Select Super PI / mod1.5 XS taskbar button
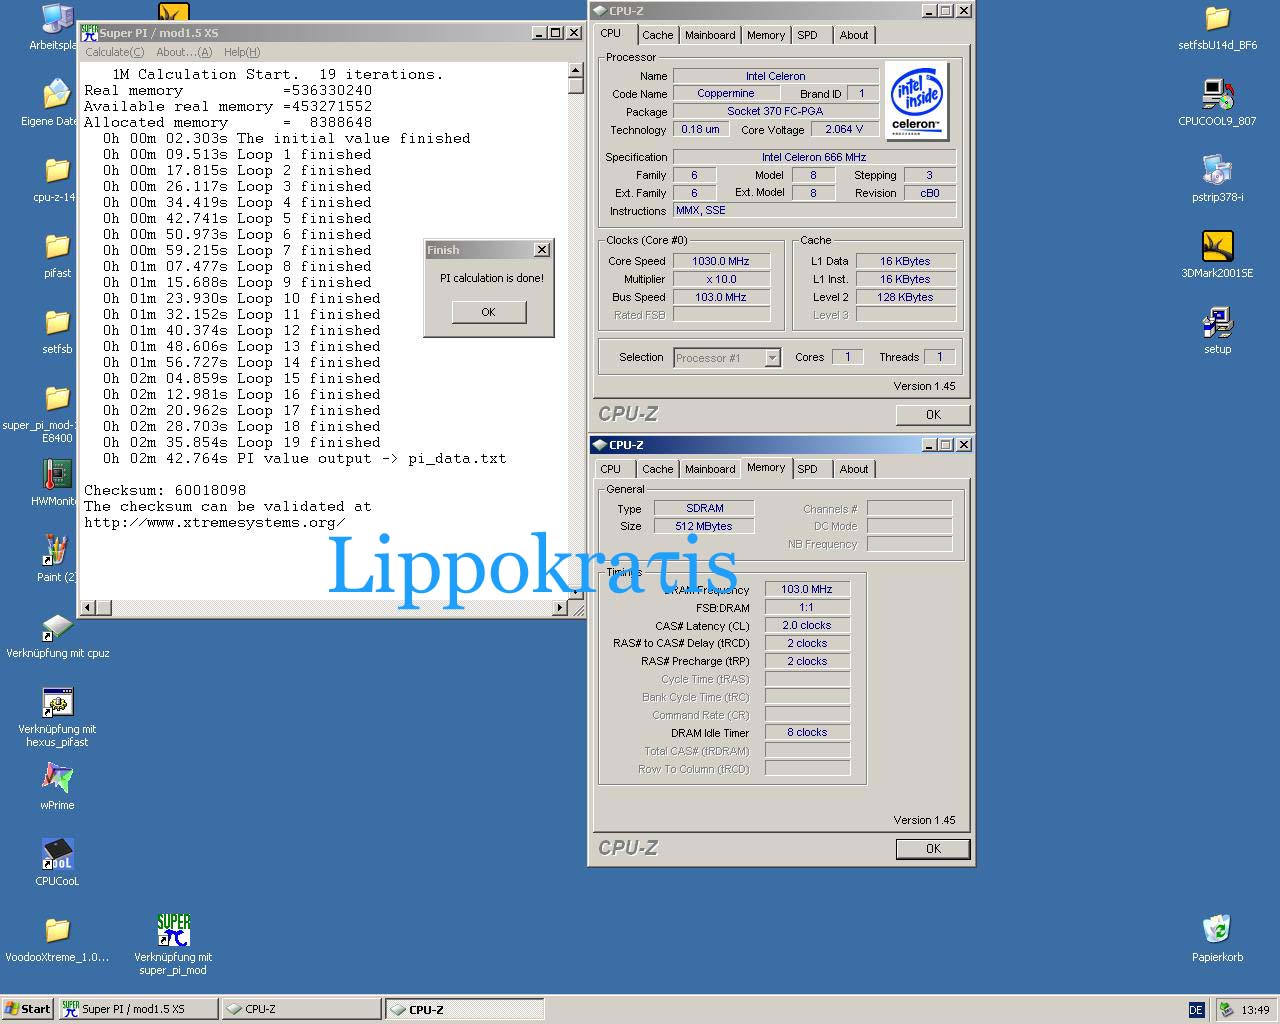The height and width of the screenshot is (1024, 1280). (x=138, y=1009)
